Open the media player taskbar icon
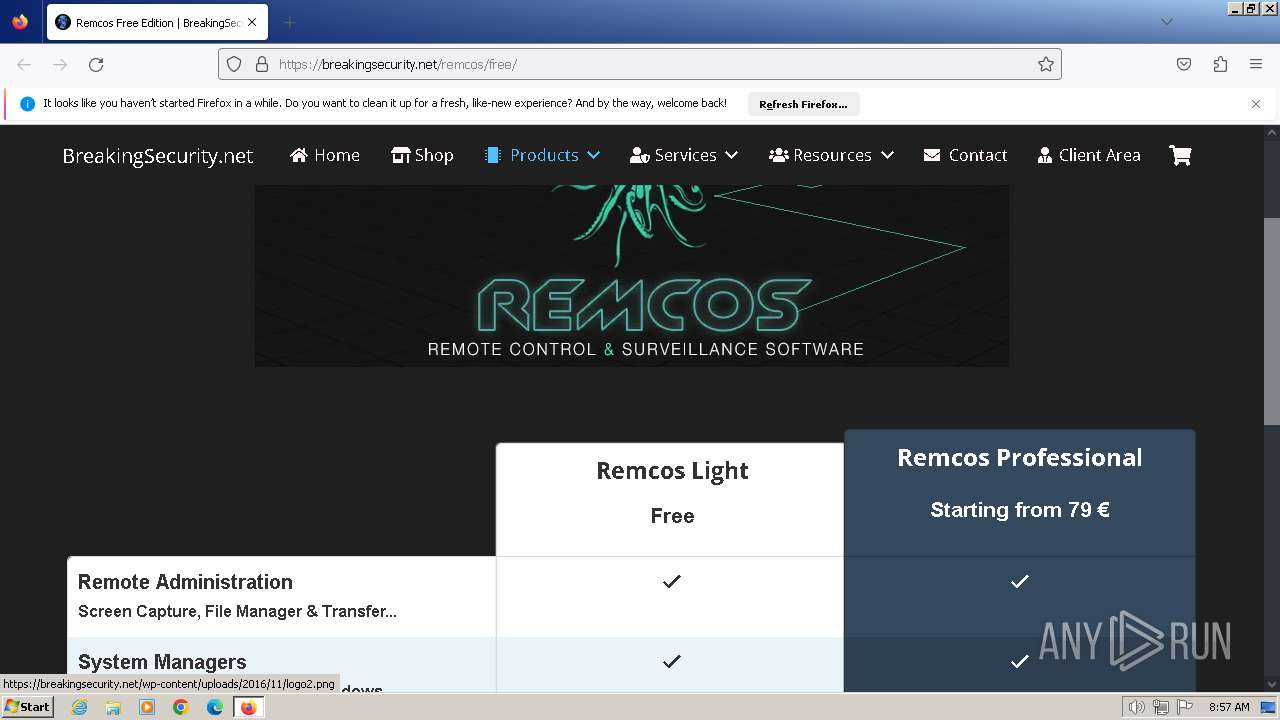The height and width of the screenshot is (720, 1280). pyautogui.click(x=147, y=707)
